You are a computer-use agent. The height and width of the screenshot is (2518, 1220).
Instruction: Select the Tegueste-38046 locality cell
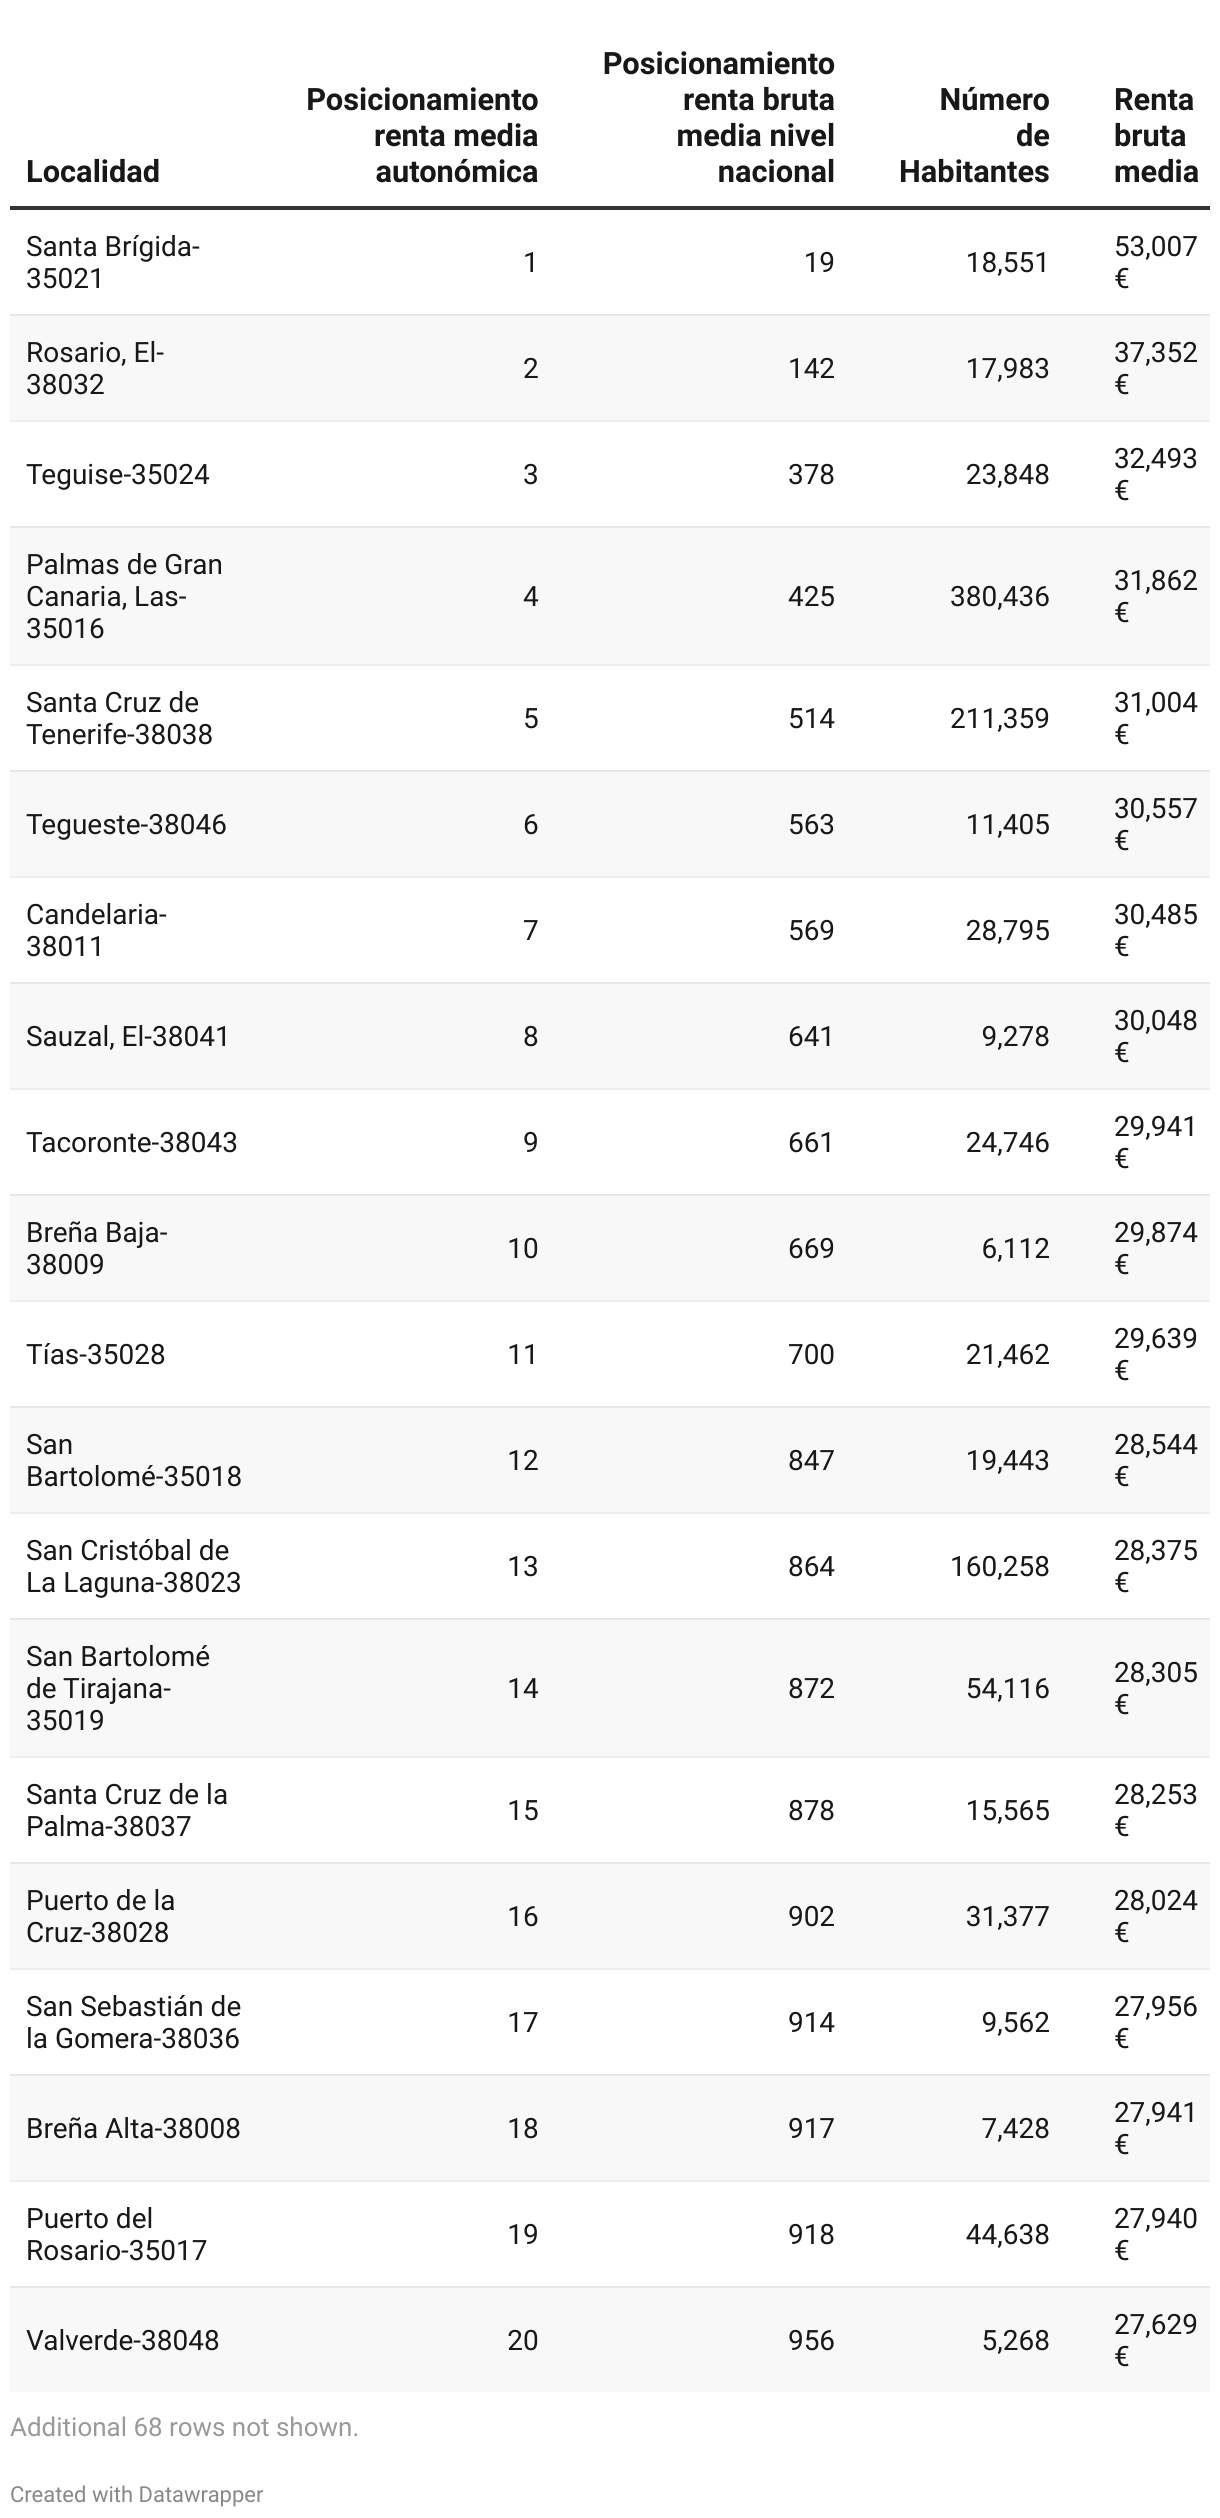(126, 824)
